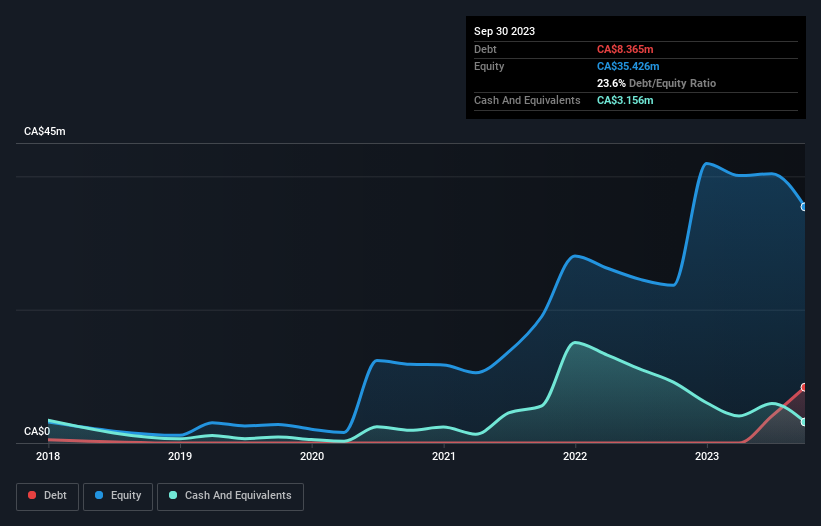Viewport: 821px width, 526px height.
Task: Click the red Debt legend dot
Action: click(32, 495)
